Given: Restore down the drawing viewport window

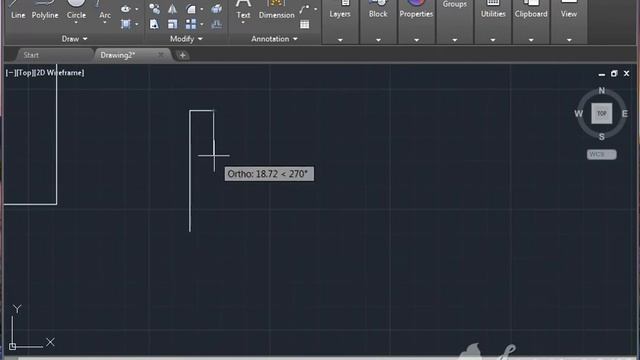Looking at the screenshot, I should click(x=614, y=73).
